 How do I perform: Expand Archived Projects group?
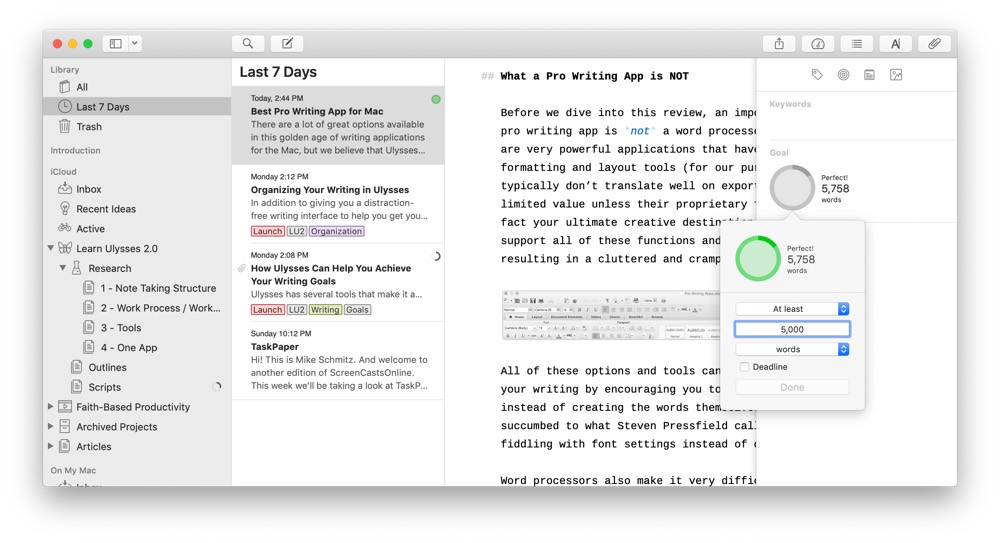50,426
